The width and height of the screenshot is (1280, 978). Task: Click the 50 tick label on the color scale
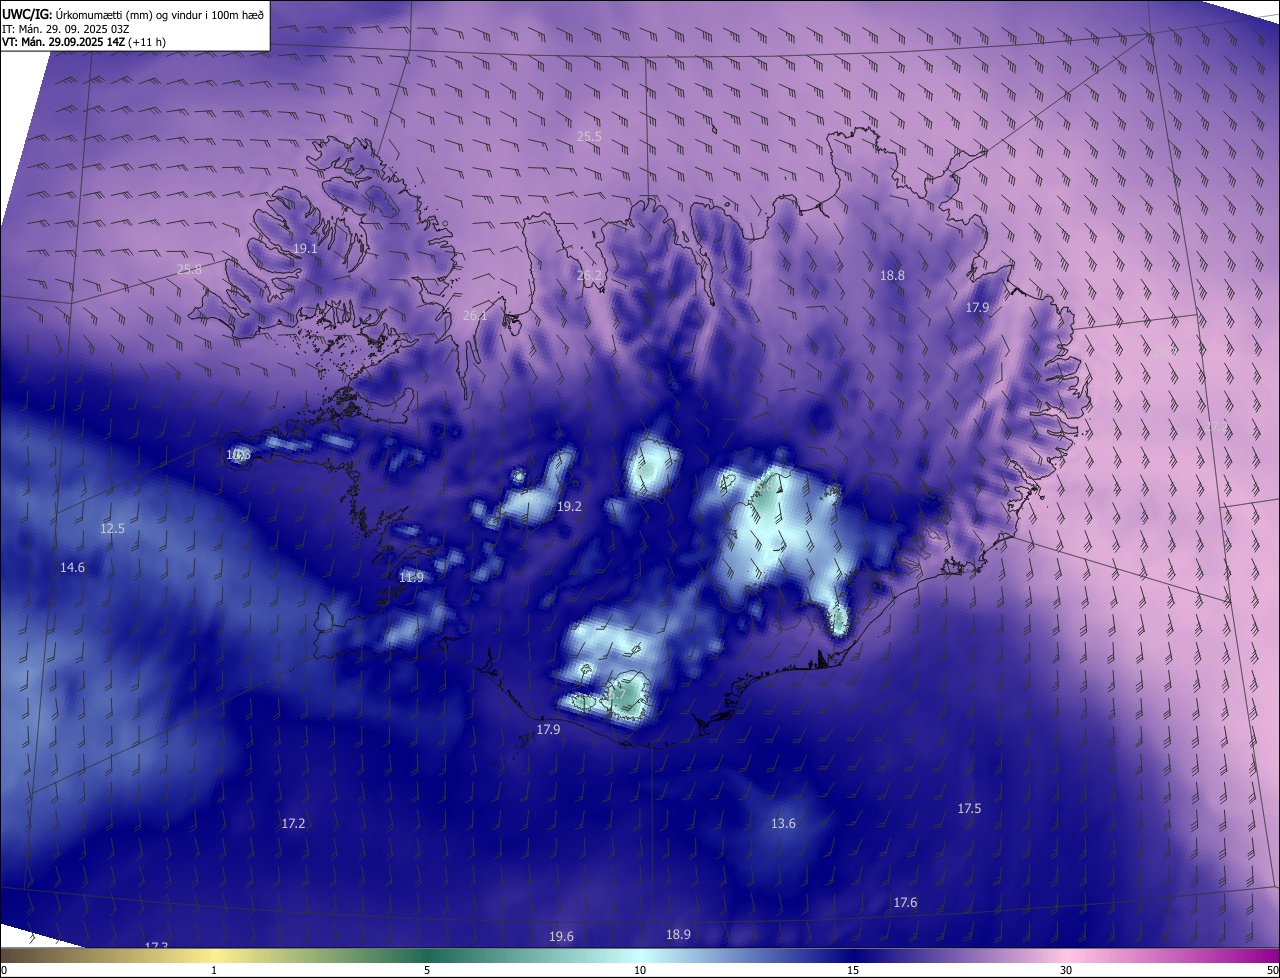1272,970
